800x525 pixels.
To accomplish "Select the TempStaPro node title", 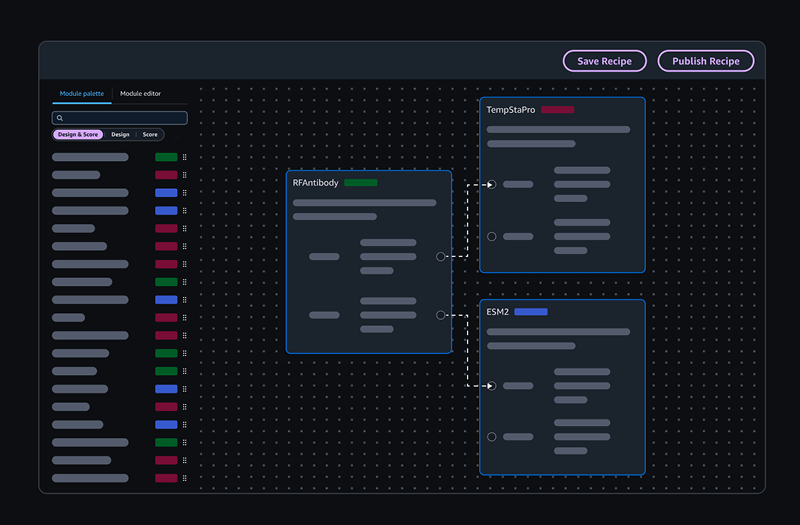I will coord(510,110).
